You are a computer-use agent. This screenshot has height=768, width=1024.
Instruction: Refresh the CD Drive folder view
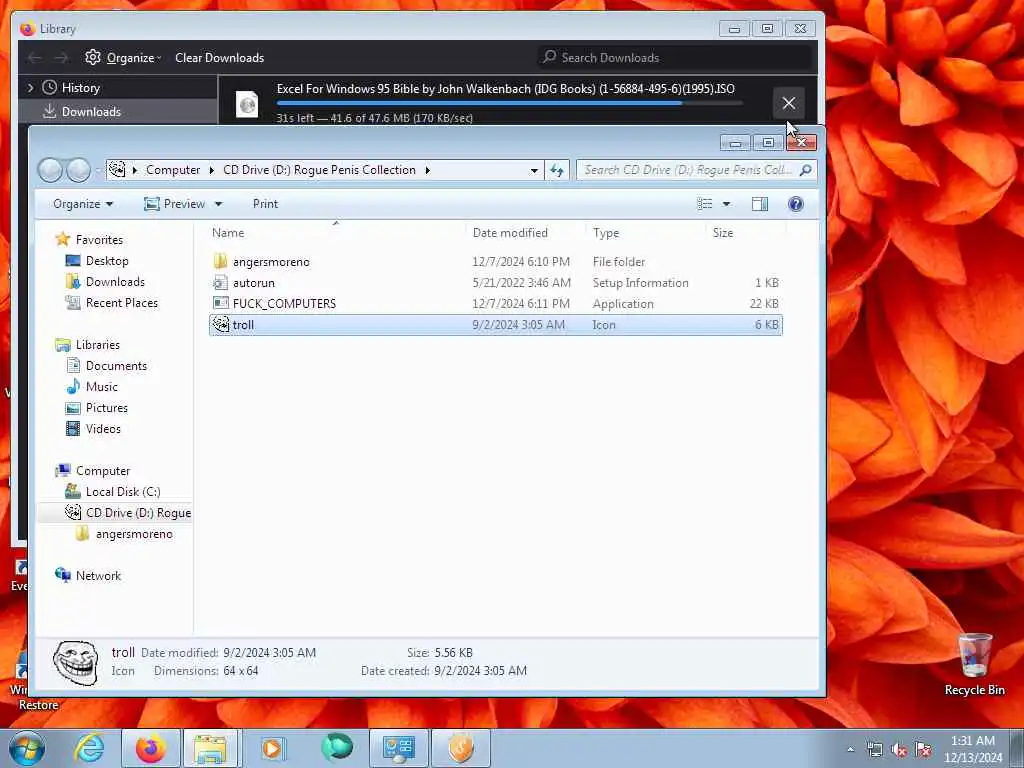tap(556, 170)
